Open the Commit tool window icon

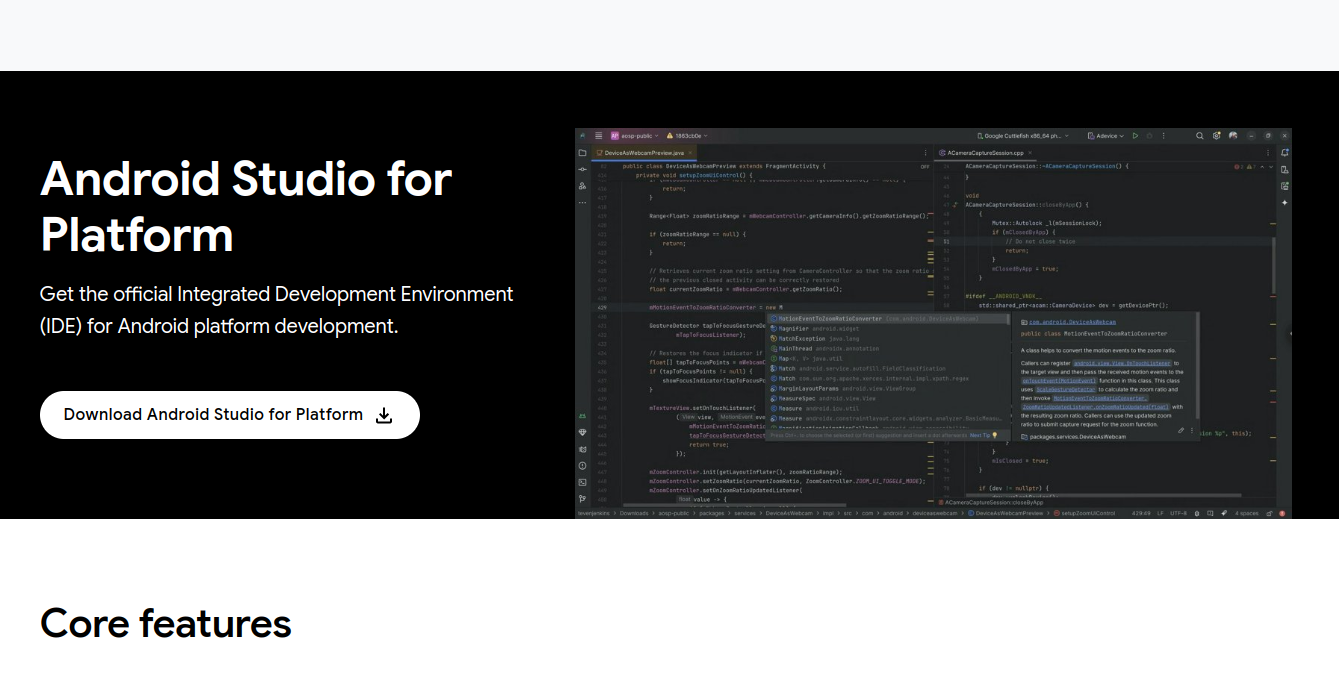point(582,169)
